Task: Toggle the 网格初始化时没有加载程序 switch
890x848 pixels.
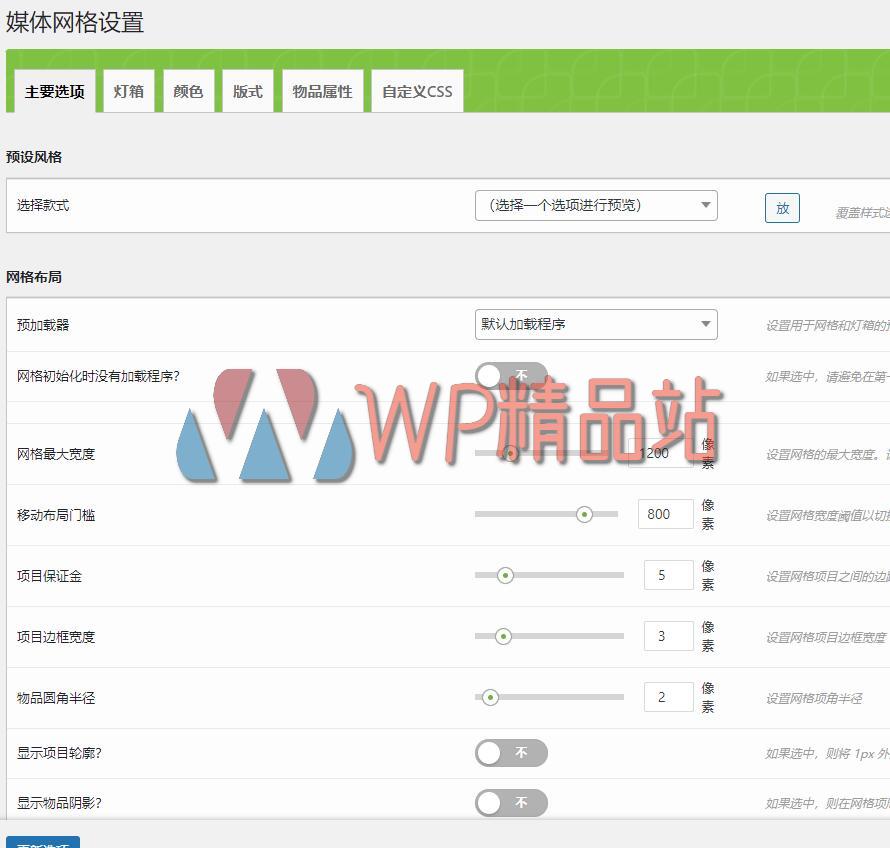Action: pyautogui.click(x=511, y=376)
